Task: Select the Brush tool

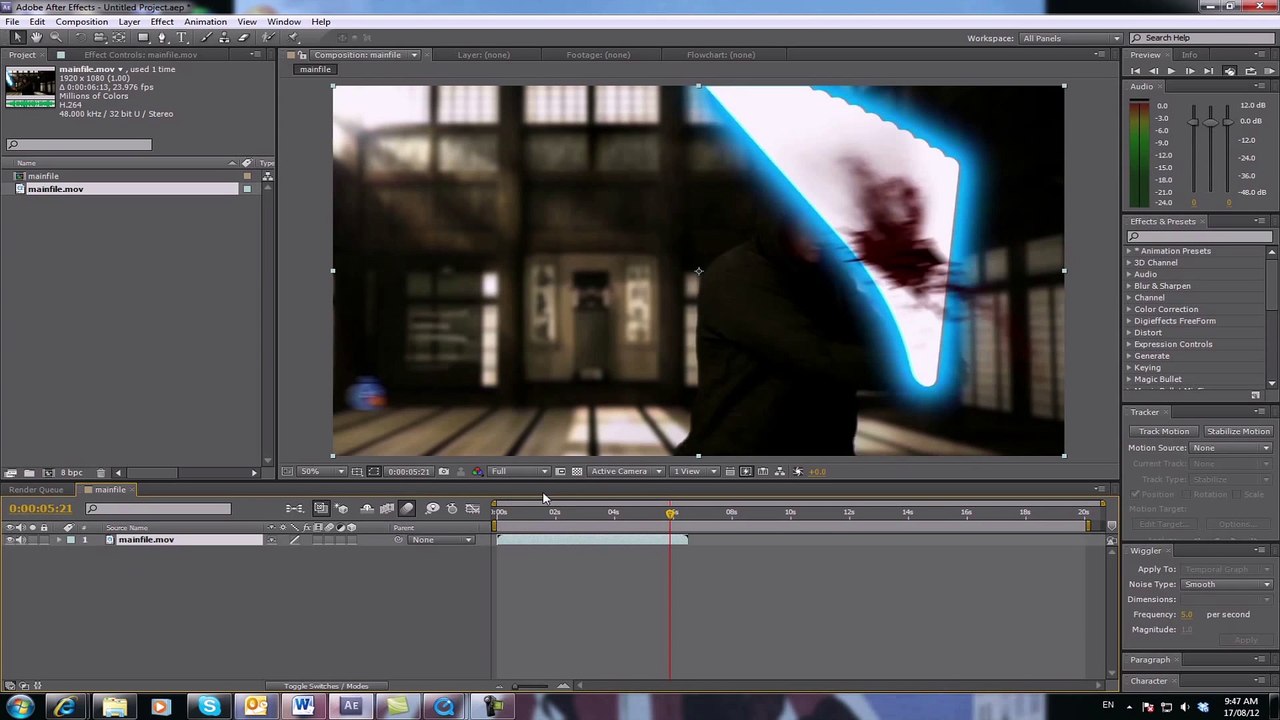Action: tap(206, 38)
